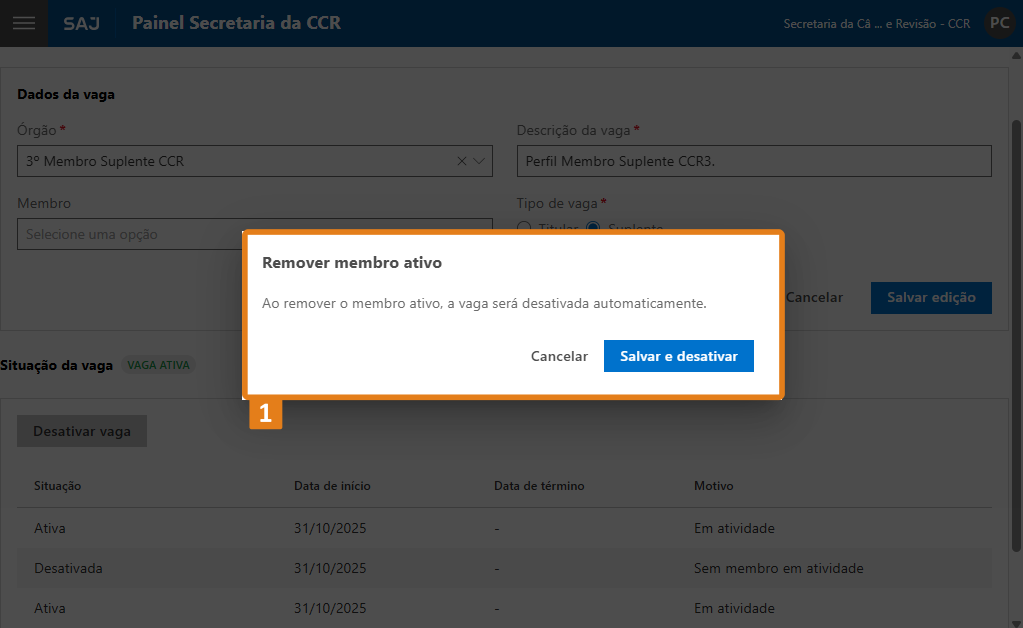Clear the Órgão field using the X icon

click(461, 160)
